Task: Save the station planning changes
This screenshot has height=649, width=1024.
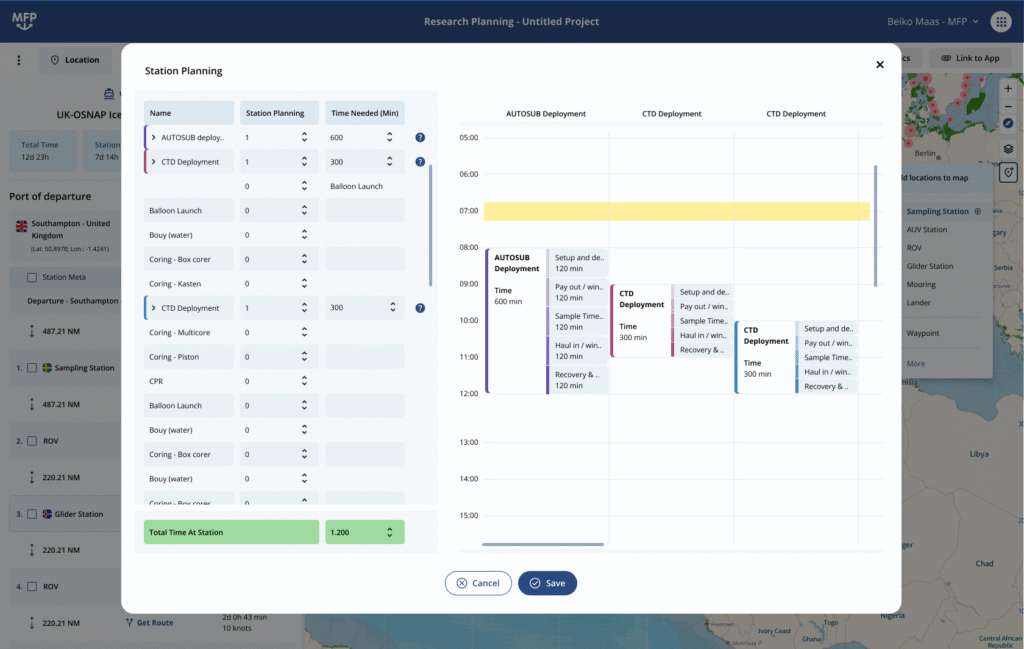Action: point(547,583)
